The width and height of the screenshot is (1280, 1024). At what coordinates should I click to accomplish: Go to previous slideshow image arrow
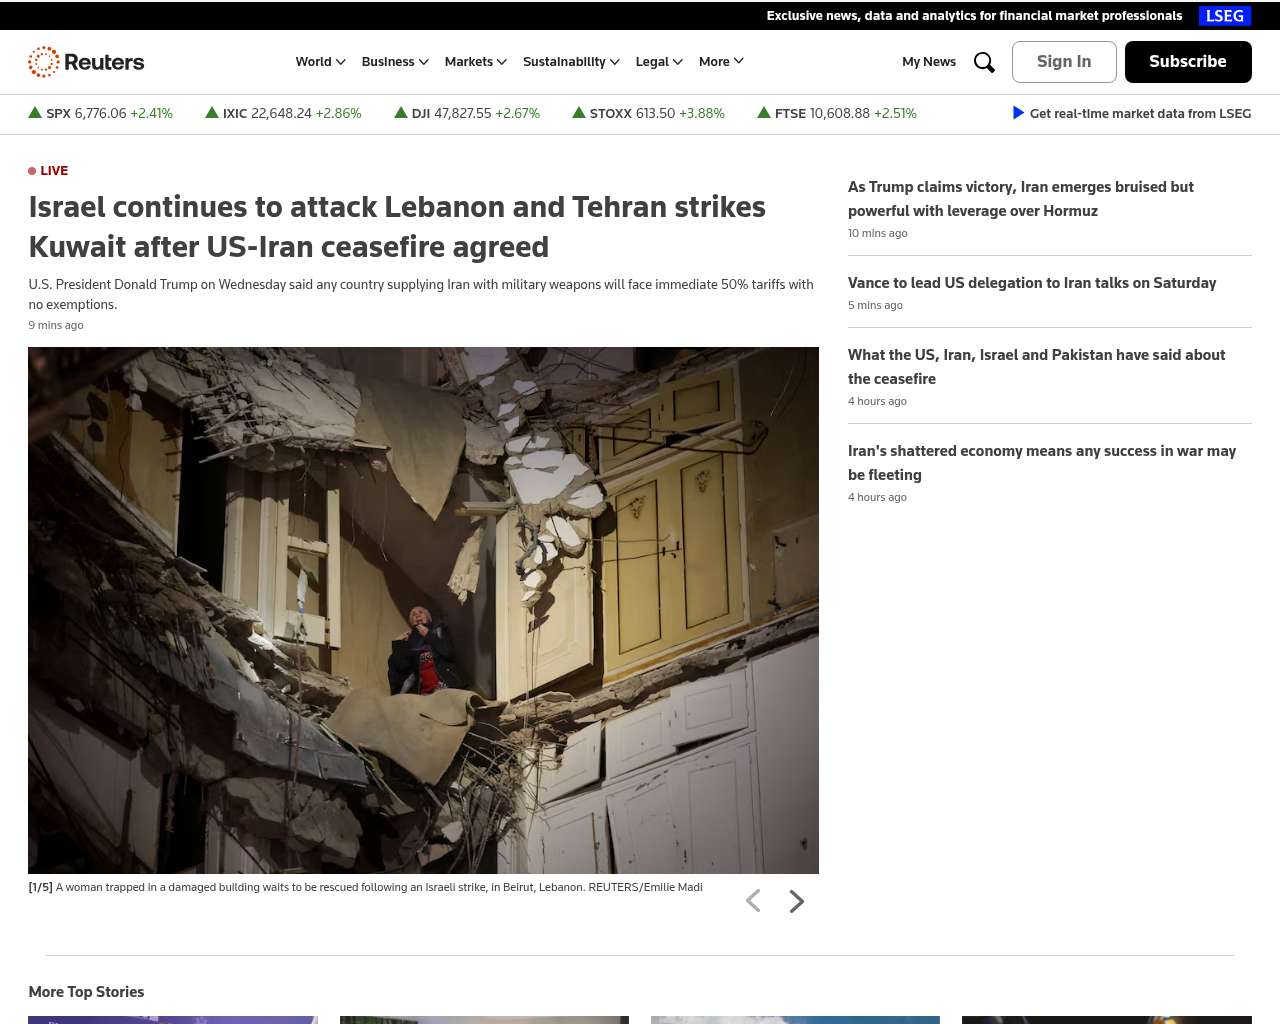click(753, 902)
